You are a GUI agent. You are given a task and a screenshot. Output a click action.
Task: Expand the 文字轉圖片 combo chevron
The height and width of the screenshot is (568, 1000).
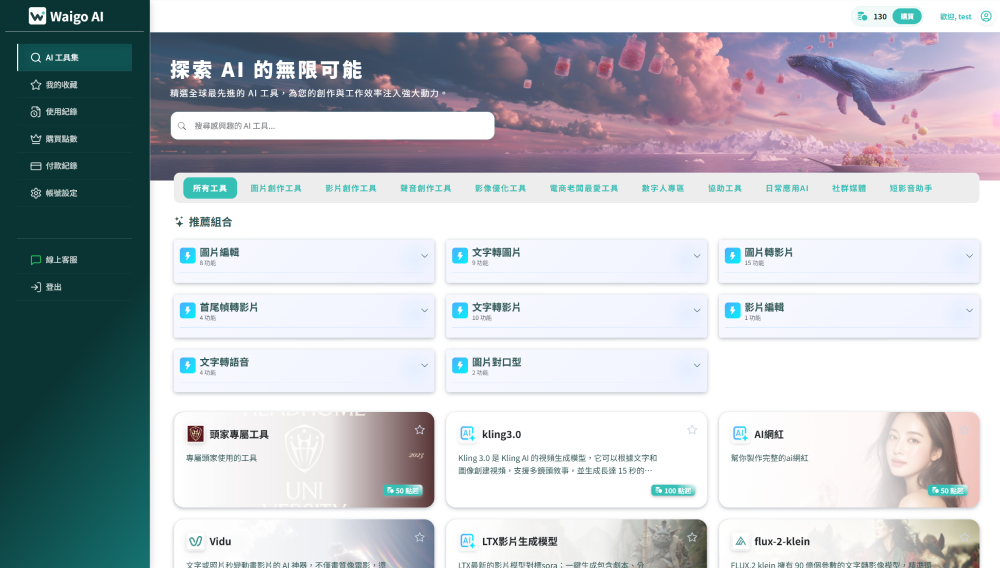pyautogui.click(x=697, y=256)
